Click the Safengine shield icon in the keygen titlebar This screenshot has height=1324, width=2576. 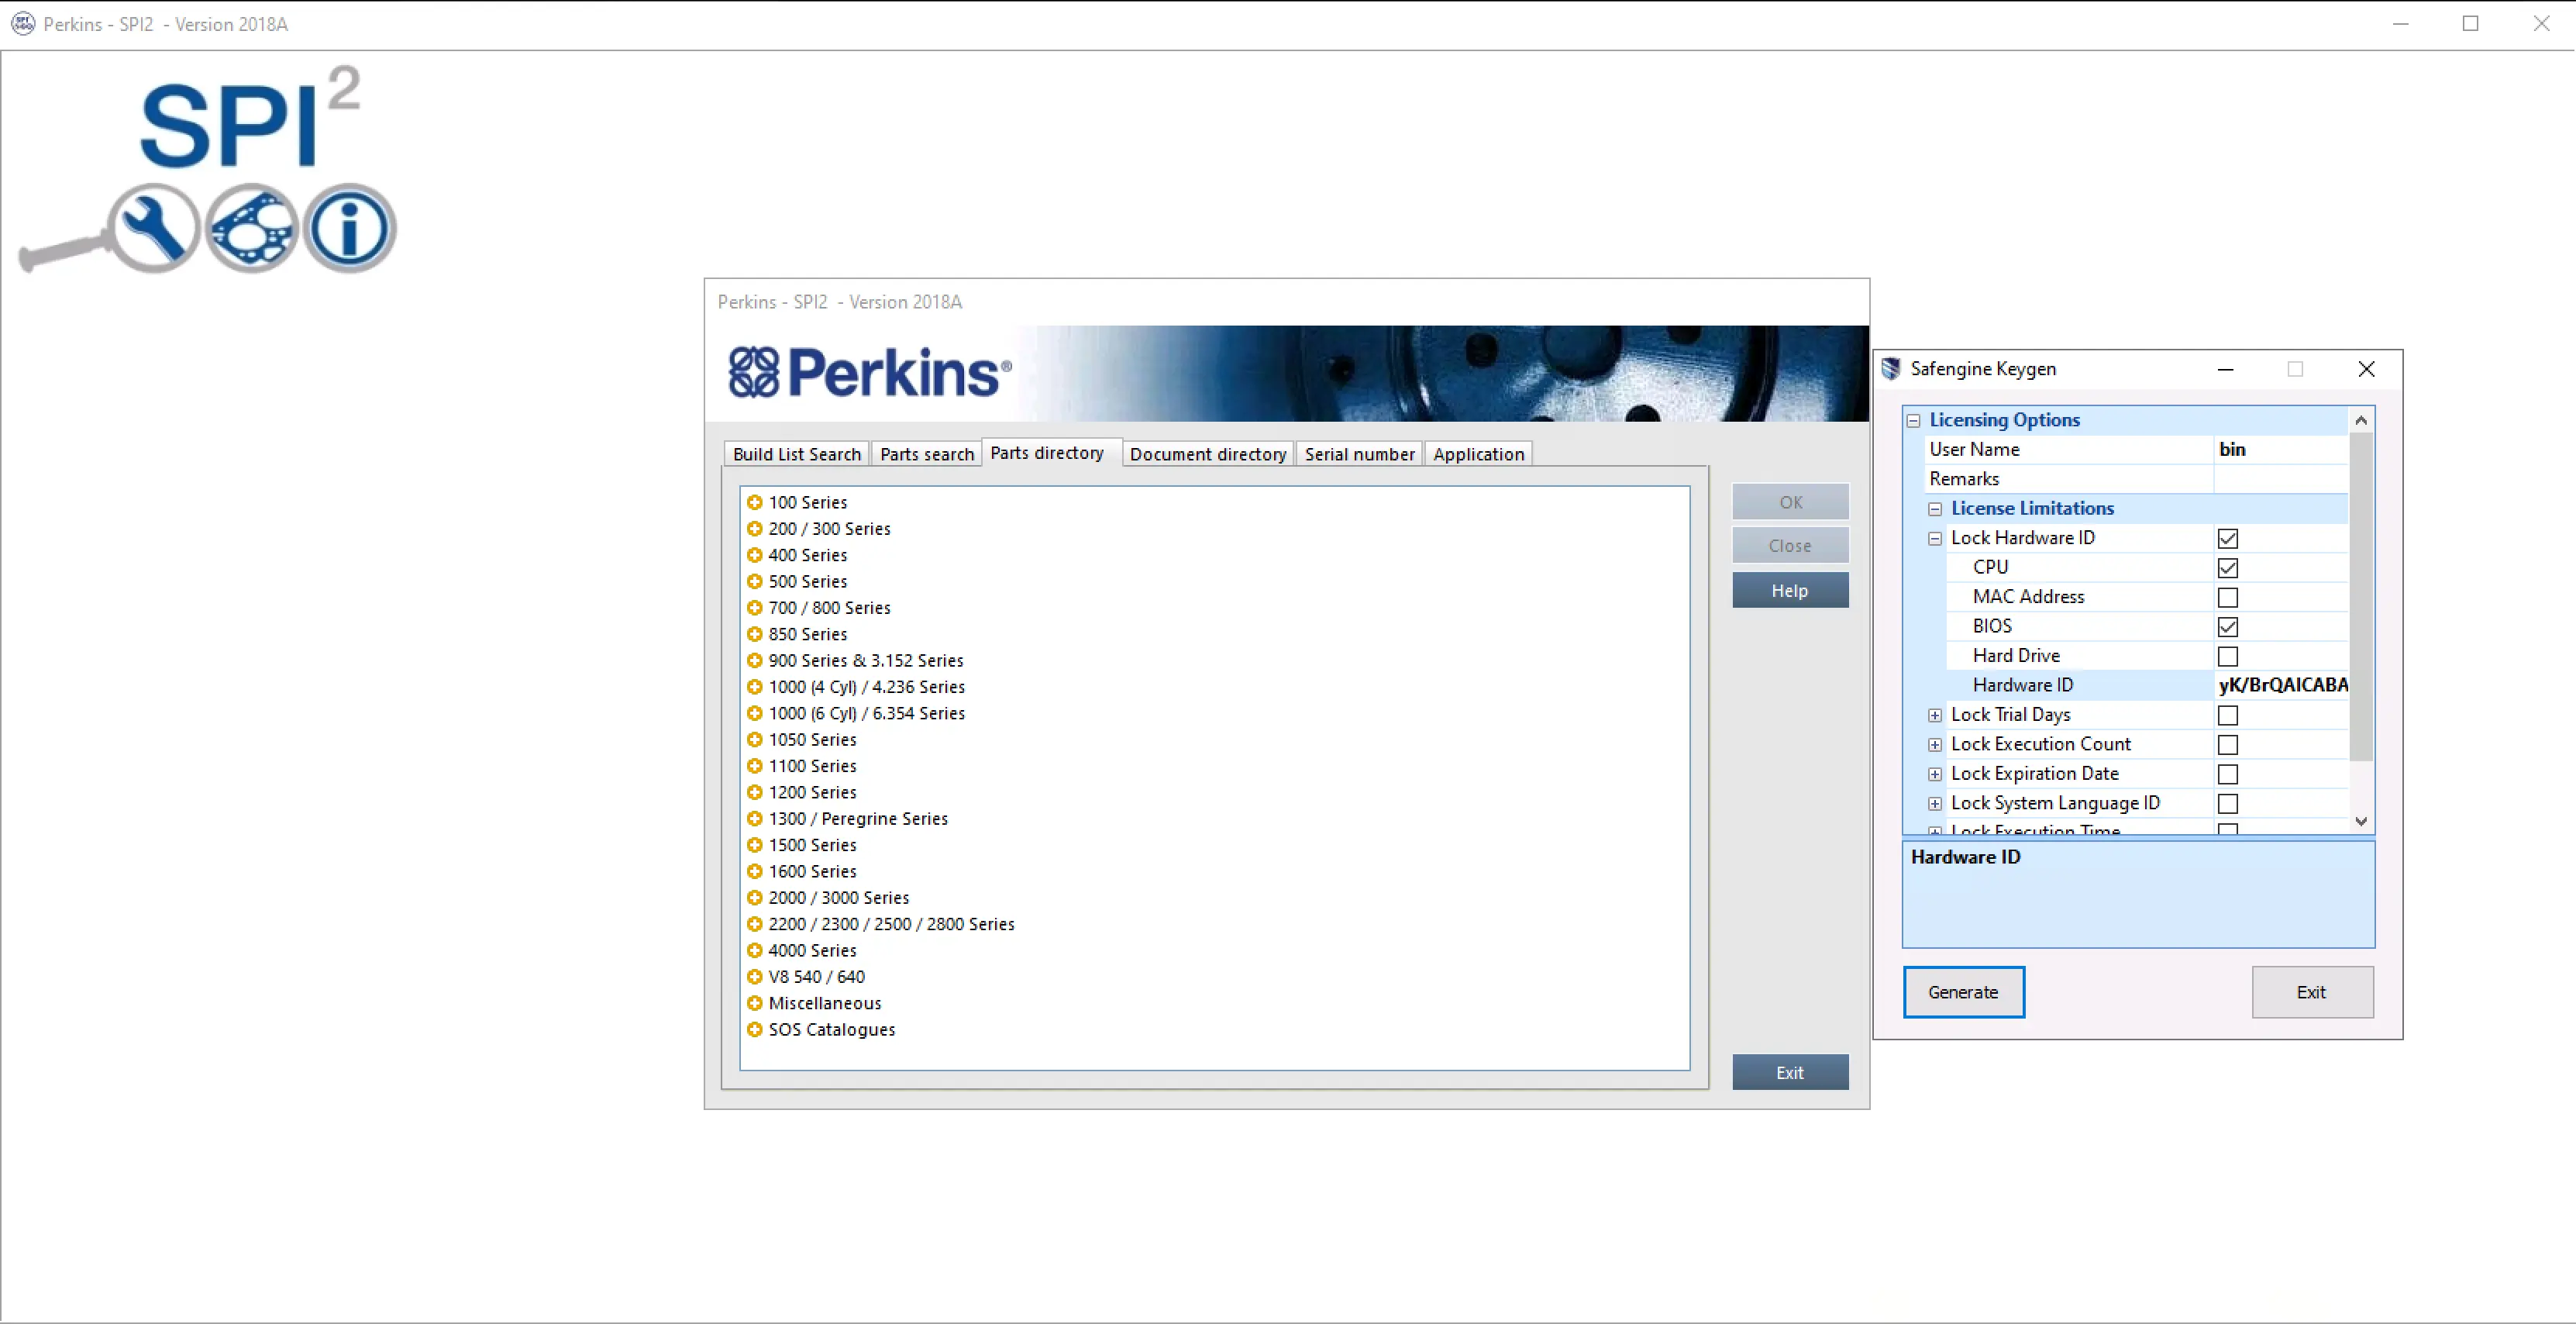tap(1891, 369)
